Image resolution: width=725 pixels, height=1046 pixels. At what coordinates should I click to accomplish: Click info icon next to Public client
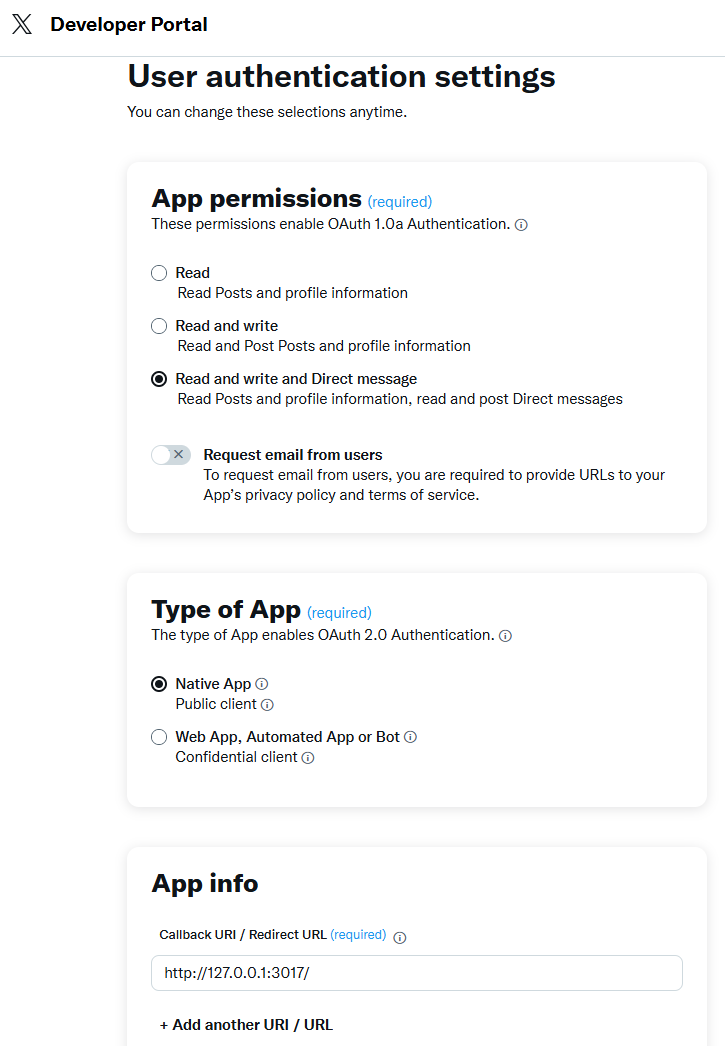pyautogui.click(x=267, y=704)
